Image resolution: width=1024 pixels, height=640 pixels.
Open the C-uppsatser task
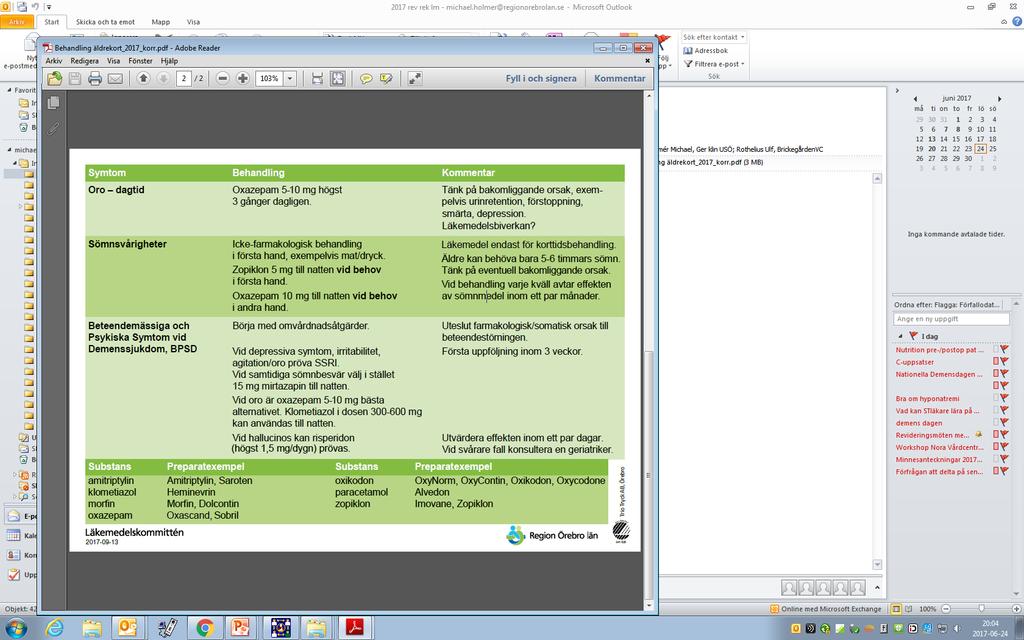914,362
